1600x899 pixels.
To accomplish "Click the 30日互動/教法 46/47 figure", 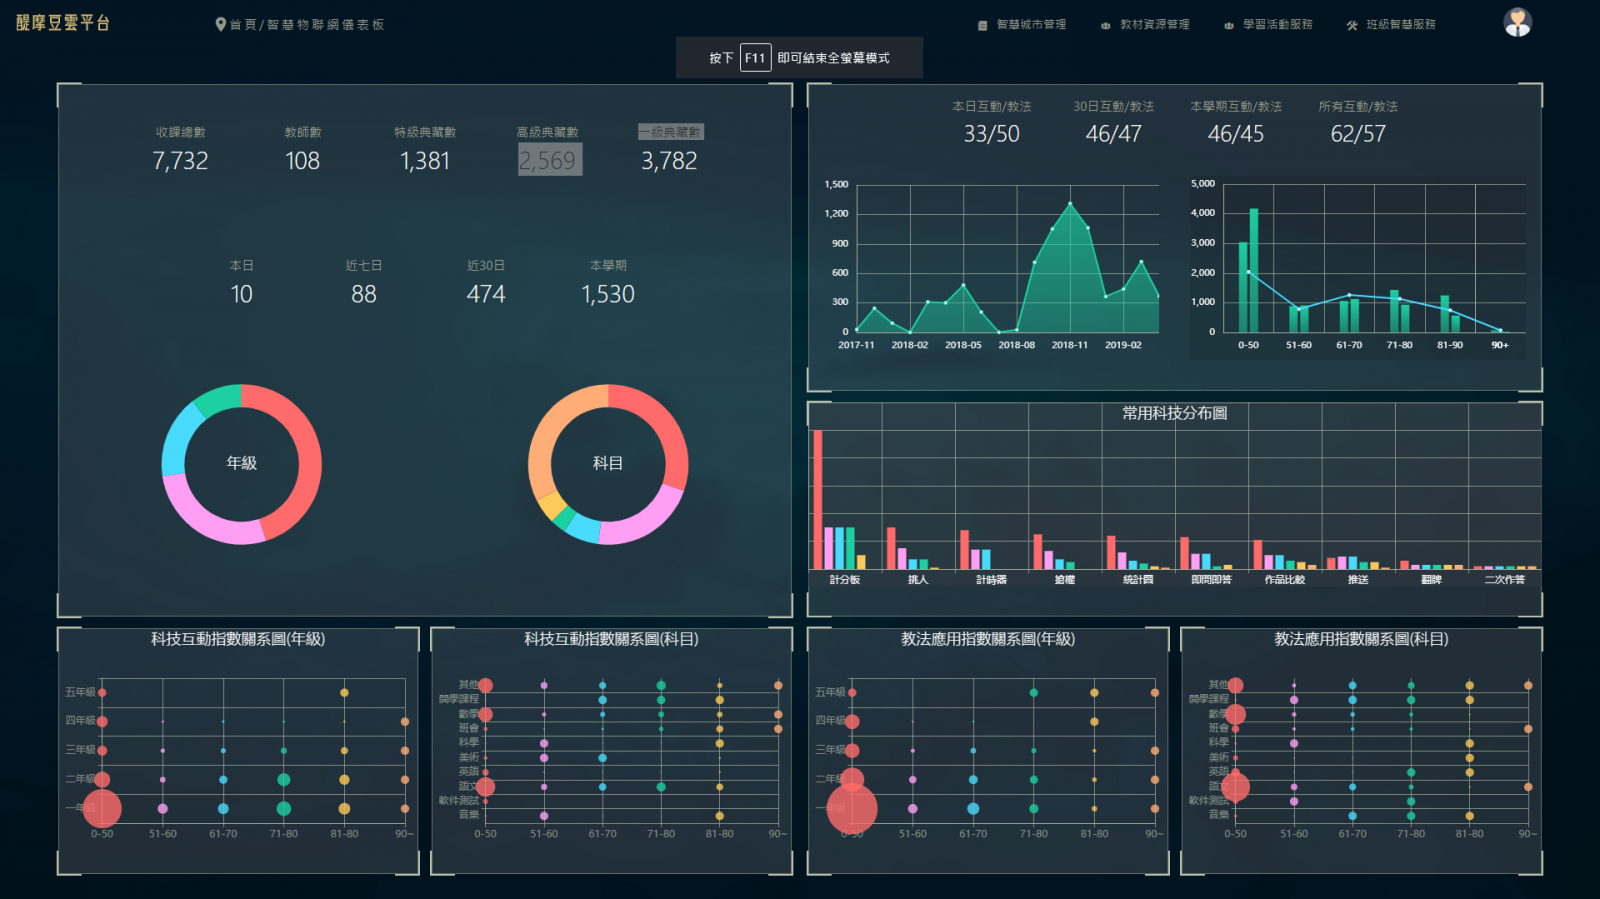I will tap(1113, 134).
